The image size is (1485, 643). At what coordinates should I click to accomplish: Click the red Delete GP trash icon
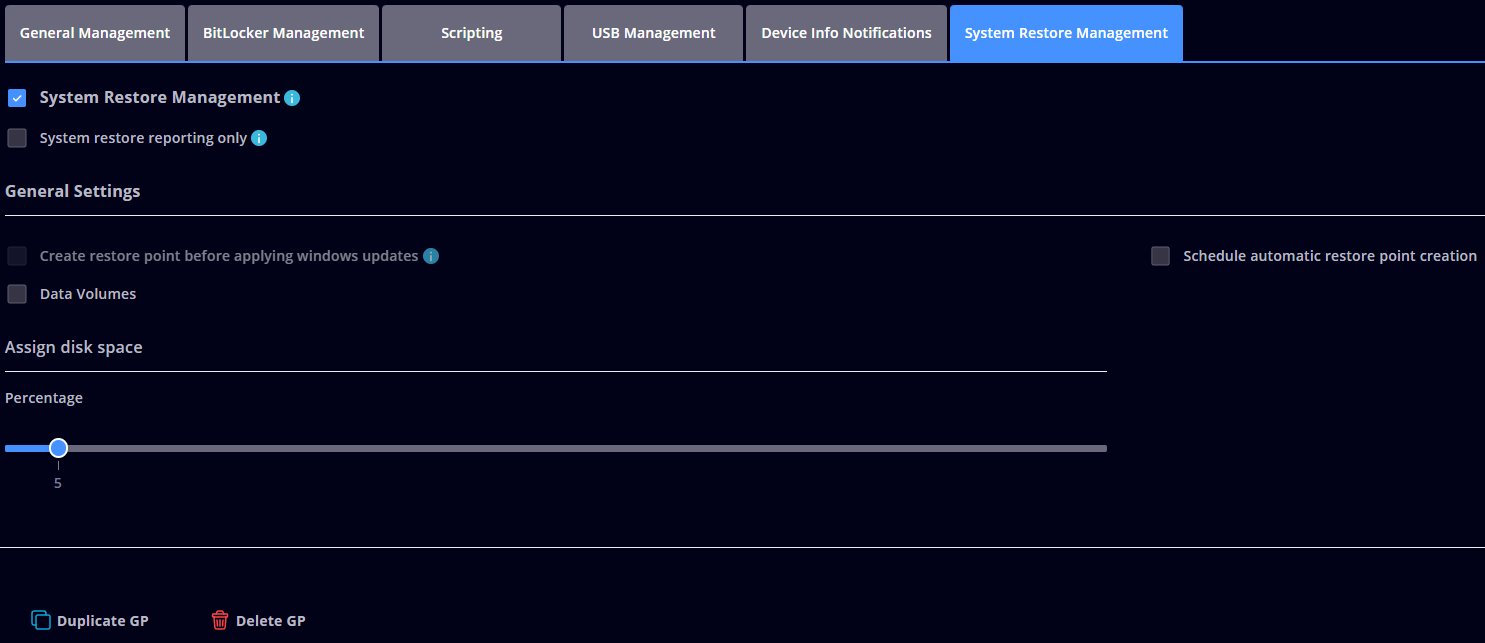point(220,620)
